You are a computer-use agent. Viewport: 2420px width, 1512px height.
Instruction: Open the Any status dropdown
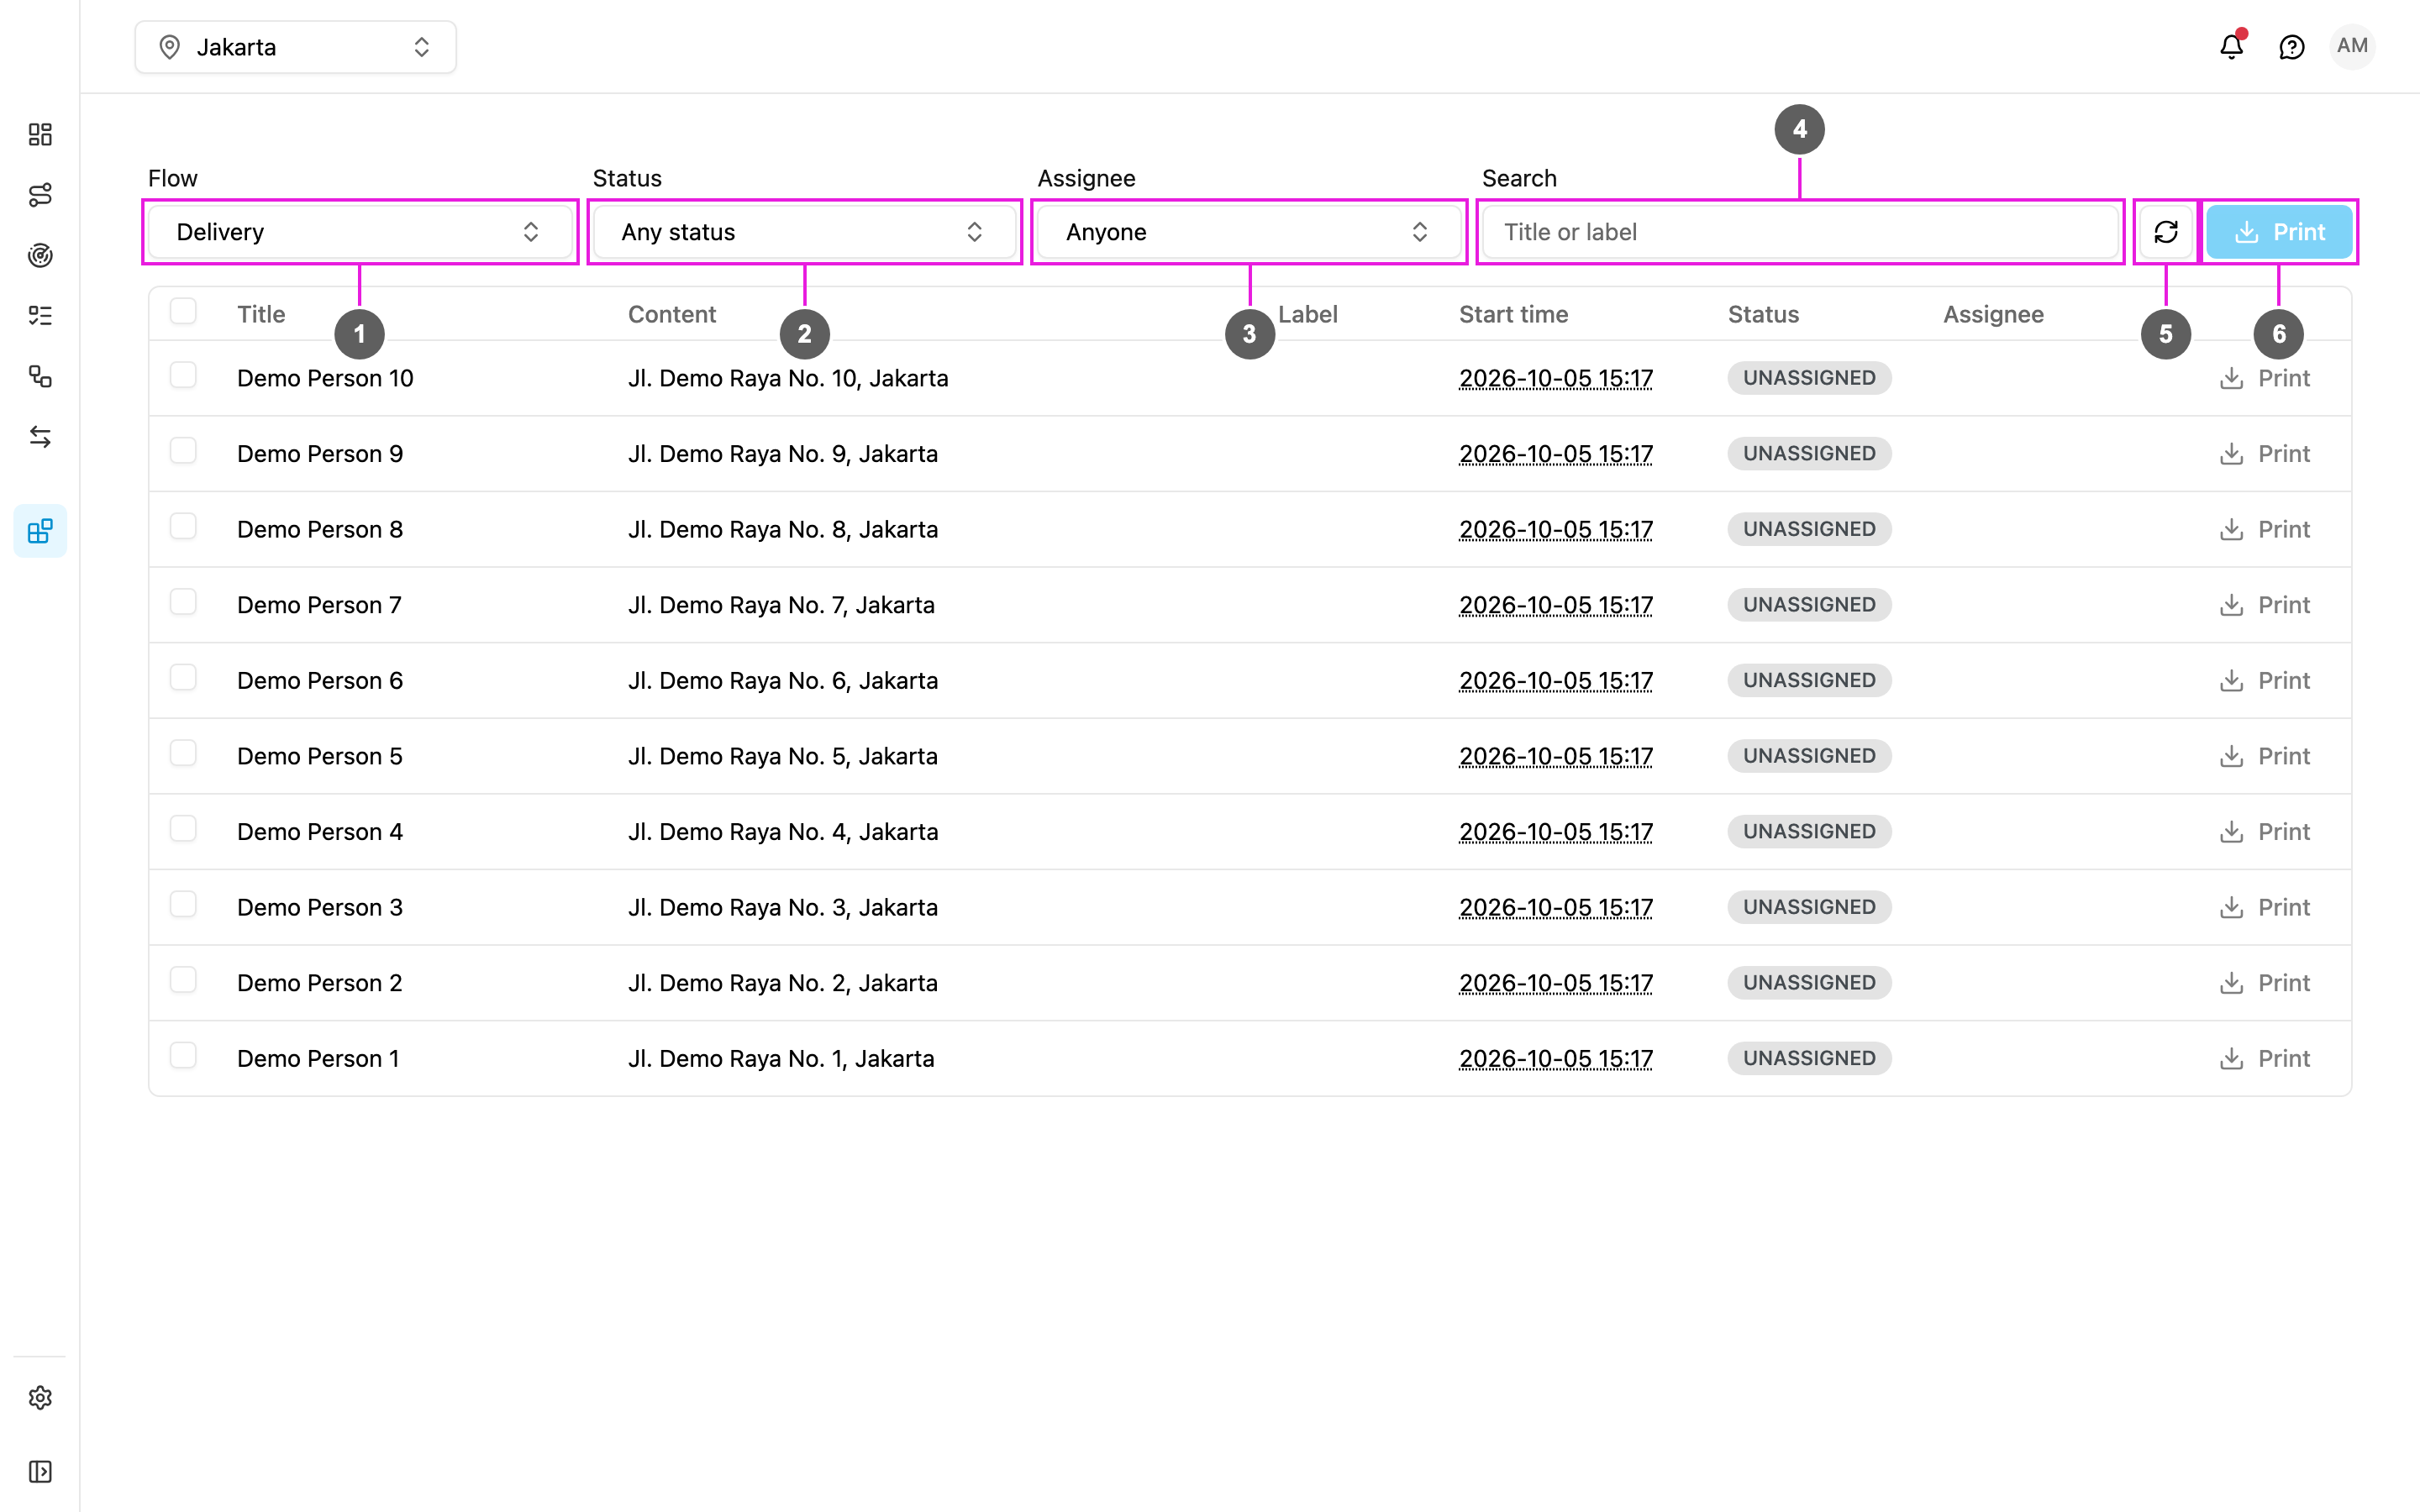coord(804,232)
